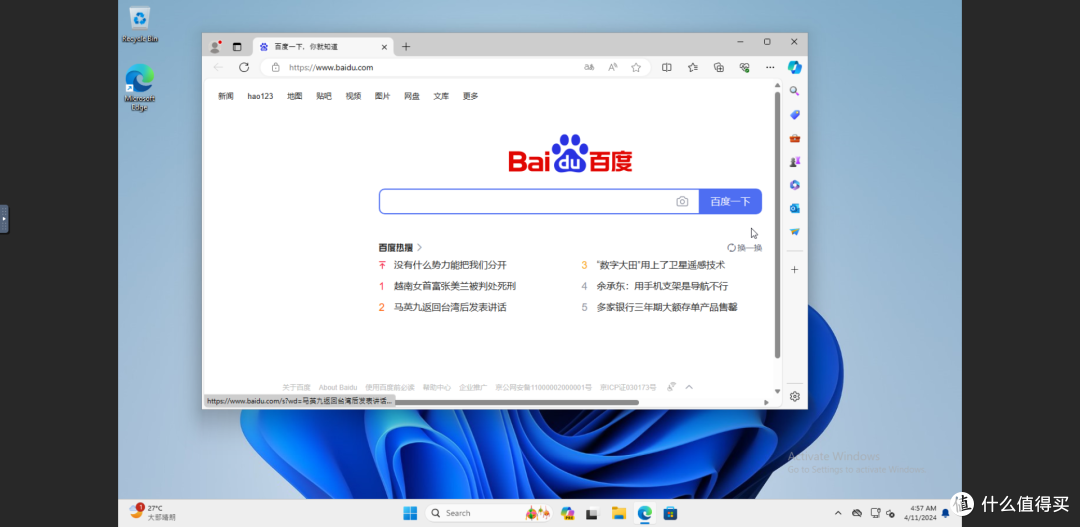Viewport: 1080px width, 527px height.
Task: Open the 贴吧 navigation link
Action: click(x=324, y=96)
